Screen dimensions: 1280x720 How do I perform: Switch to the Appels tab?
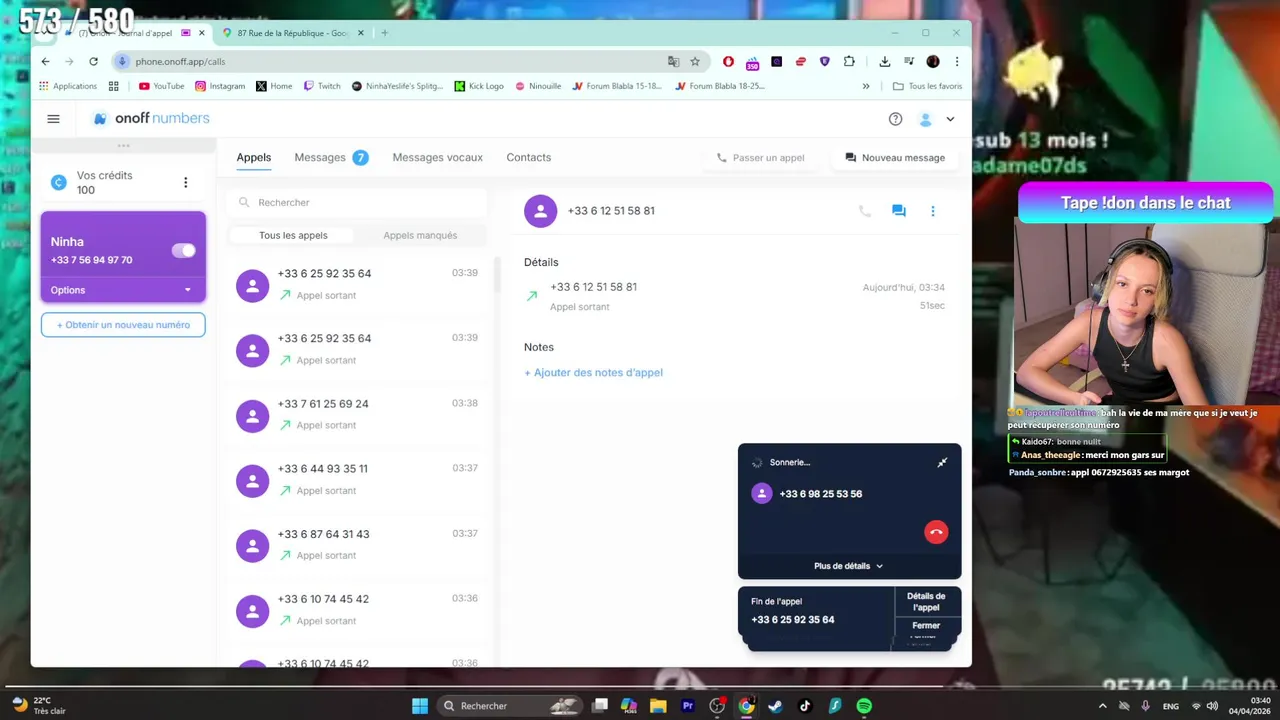click(254, 157)
